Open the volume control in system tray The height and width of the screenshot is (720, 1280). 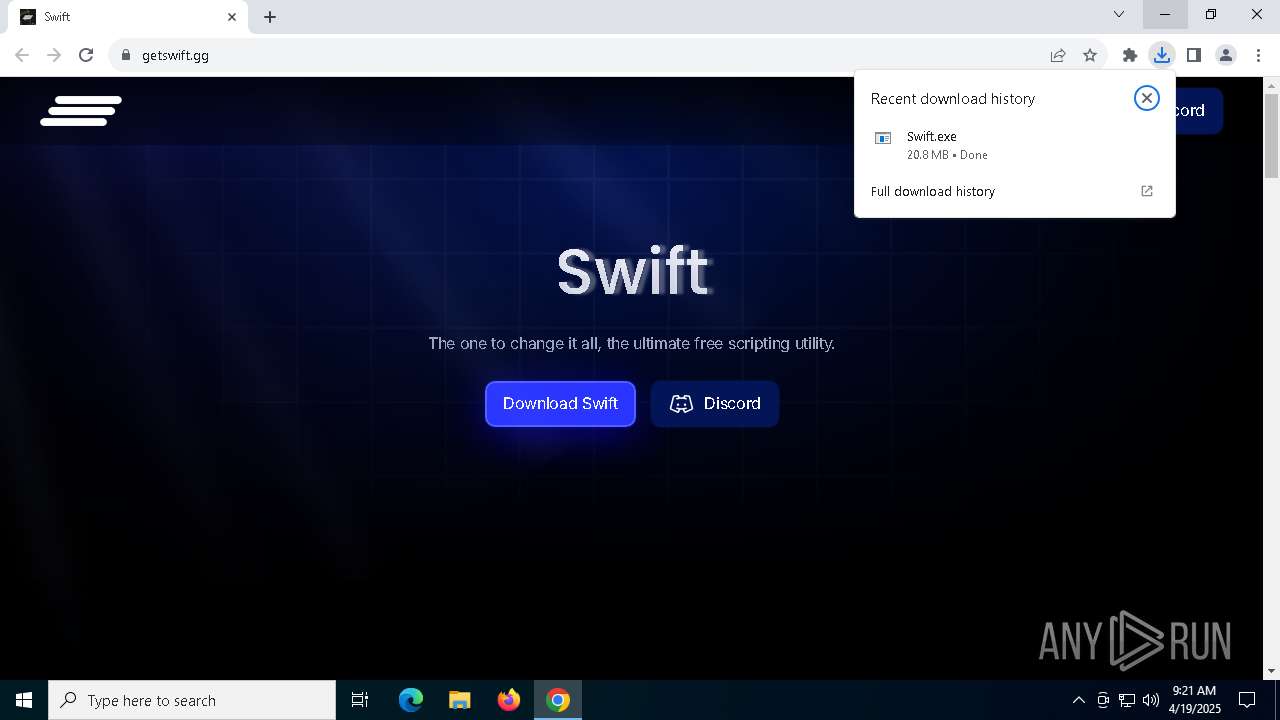tap(1151, 700)
